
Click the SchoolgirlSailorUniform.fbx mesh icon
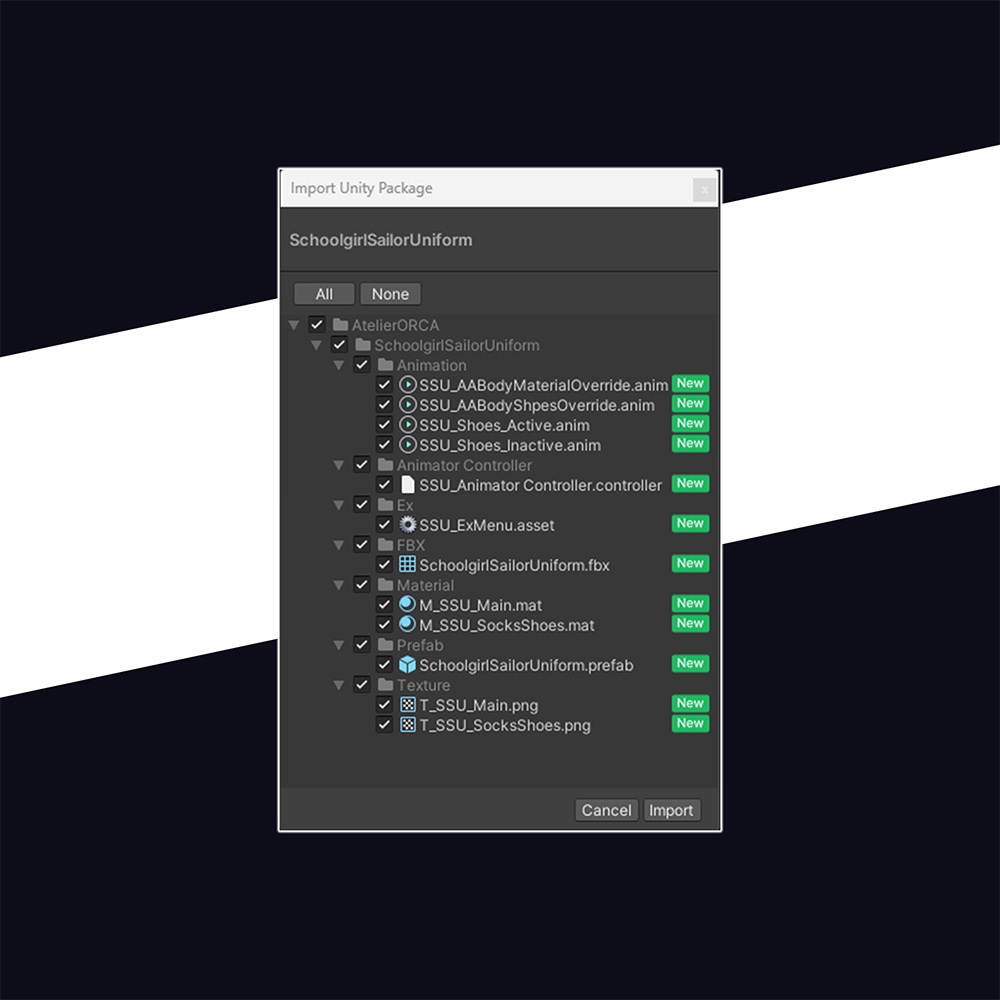click(x=408, y=564)
